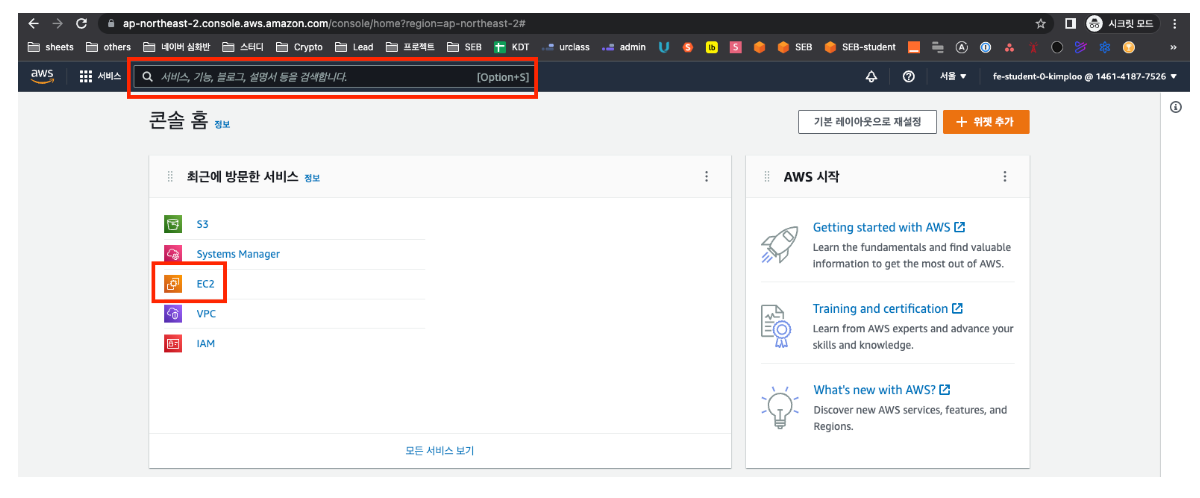Viewport: 1200px width, 498px height.
Task: Open the sheets bookmark folder
Action: click(51, 47)
